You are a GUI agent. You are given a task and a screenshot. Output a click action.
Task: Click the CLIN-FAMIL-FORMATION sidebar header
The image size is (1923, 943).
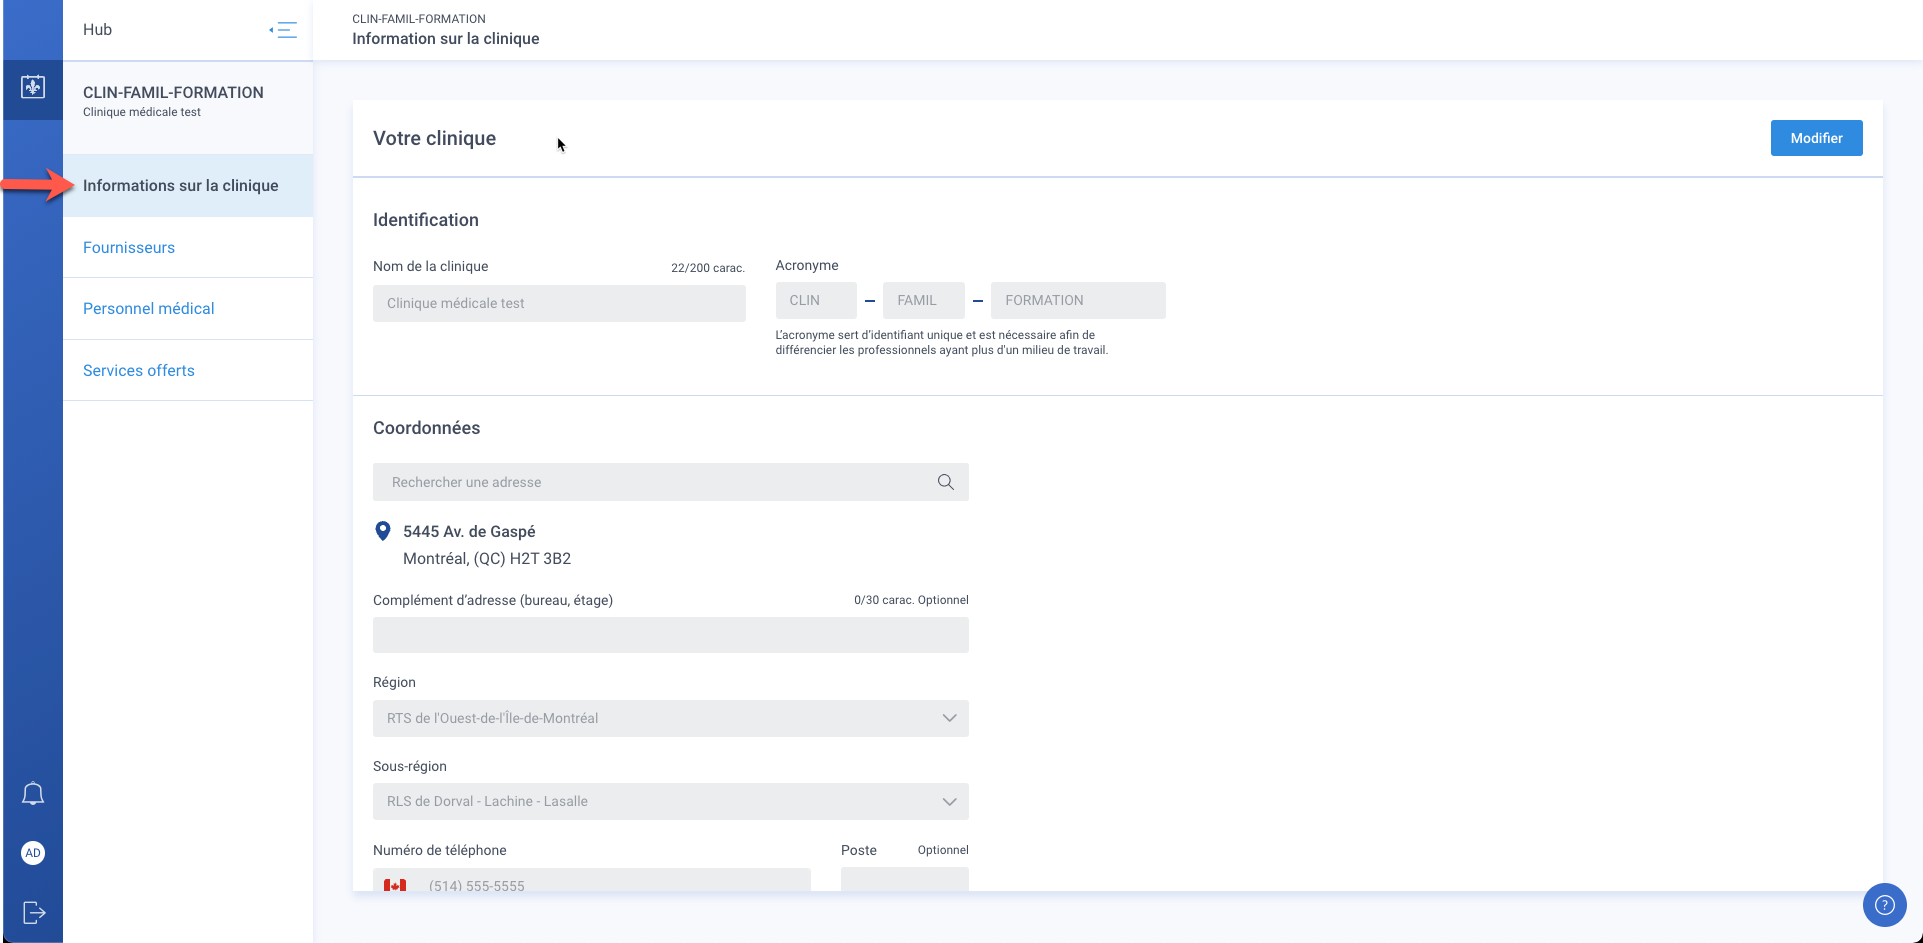pos(173,93)
